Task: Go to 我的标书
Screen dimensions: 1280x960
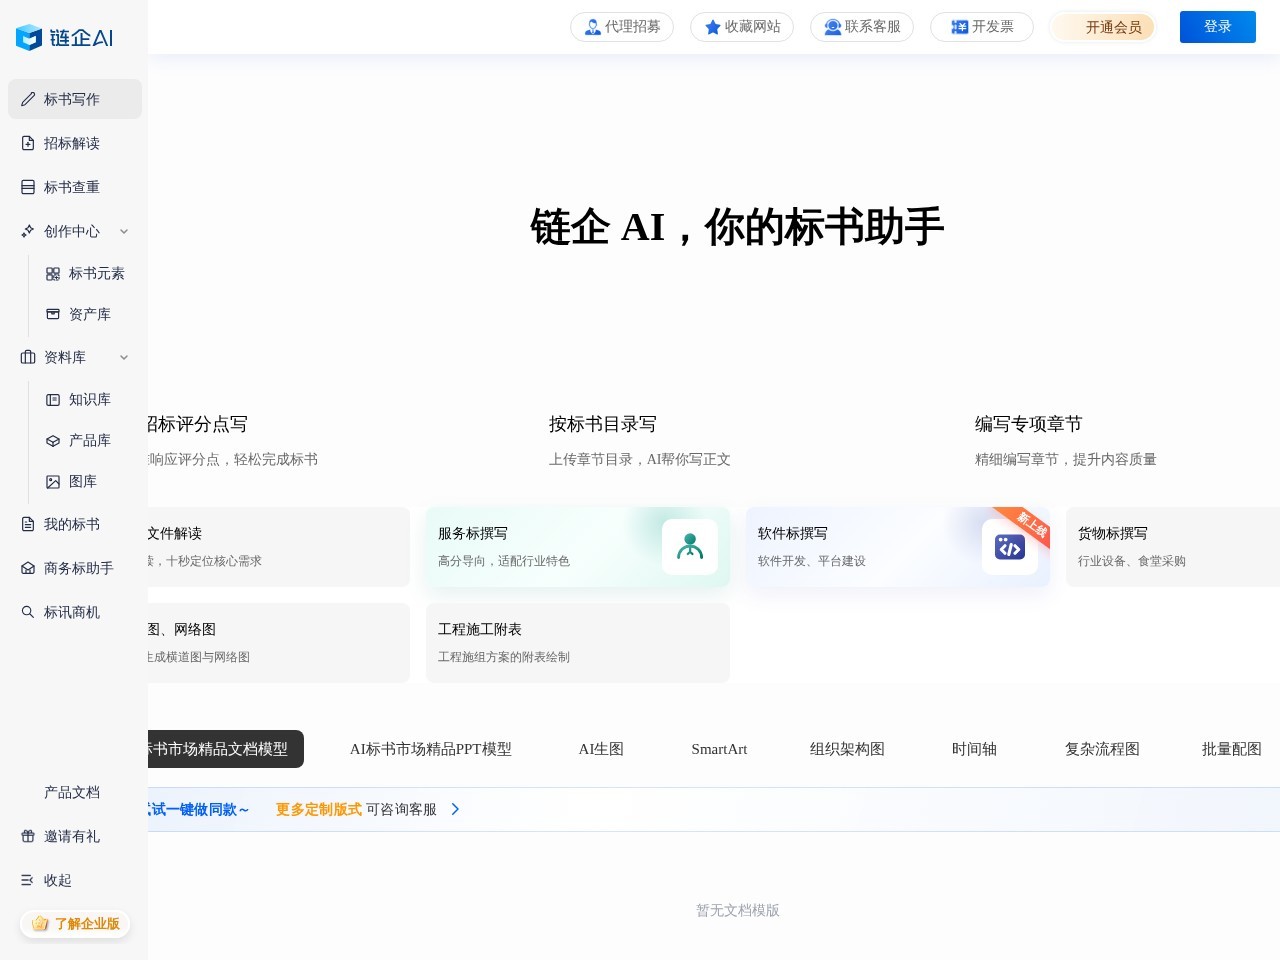Action: click(x=75, y=524)
